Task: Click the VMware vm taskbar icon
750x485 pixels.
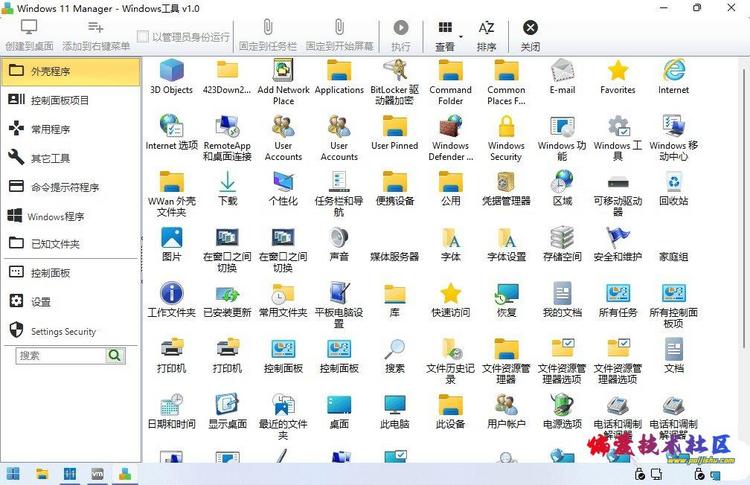Action: (98, 474)
